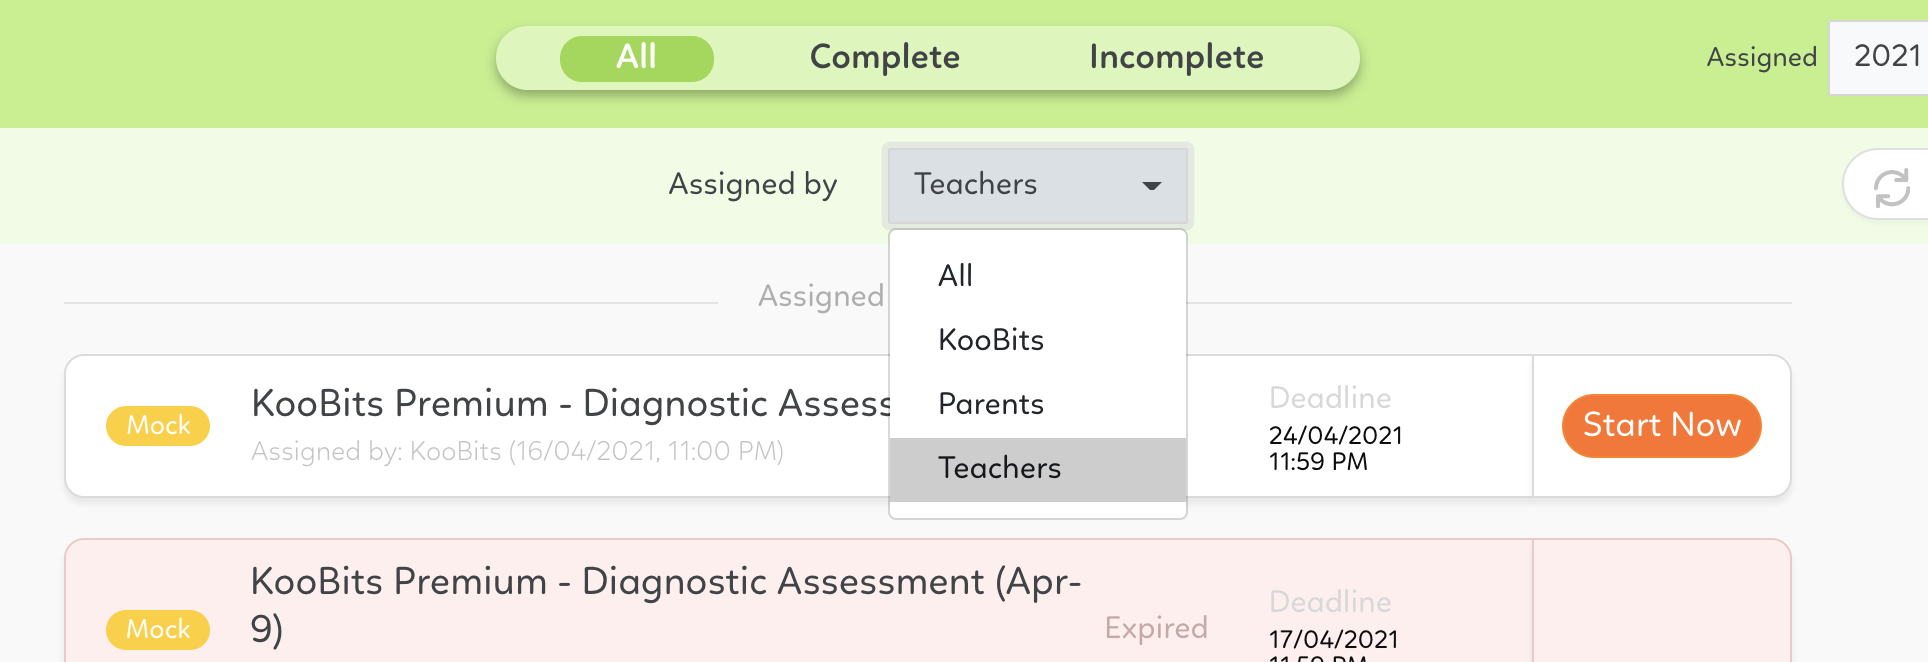Screen dimensions: 1928x662
Task: Open the first Diagnostic Assessment title
Action: tap(570, 404)
